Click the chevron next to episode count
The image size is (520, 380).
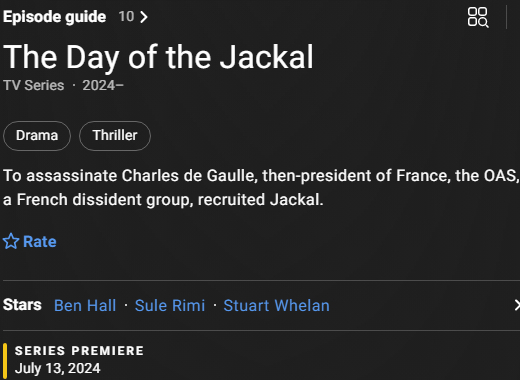click(x=144, y=17)
